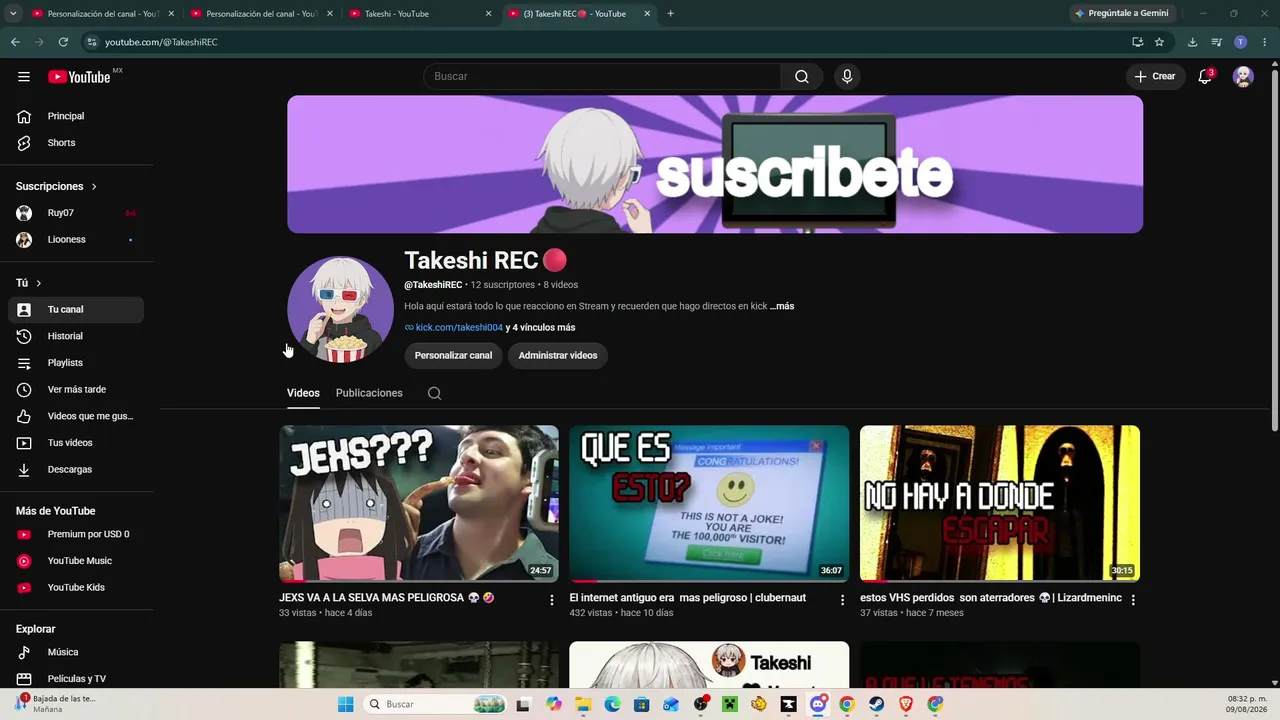Open Discord from the taskbar
1280x720 pixels.
tap(818, 704)
